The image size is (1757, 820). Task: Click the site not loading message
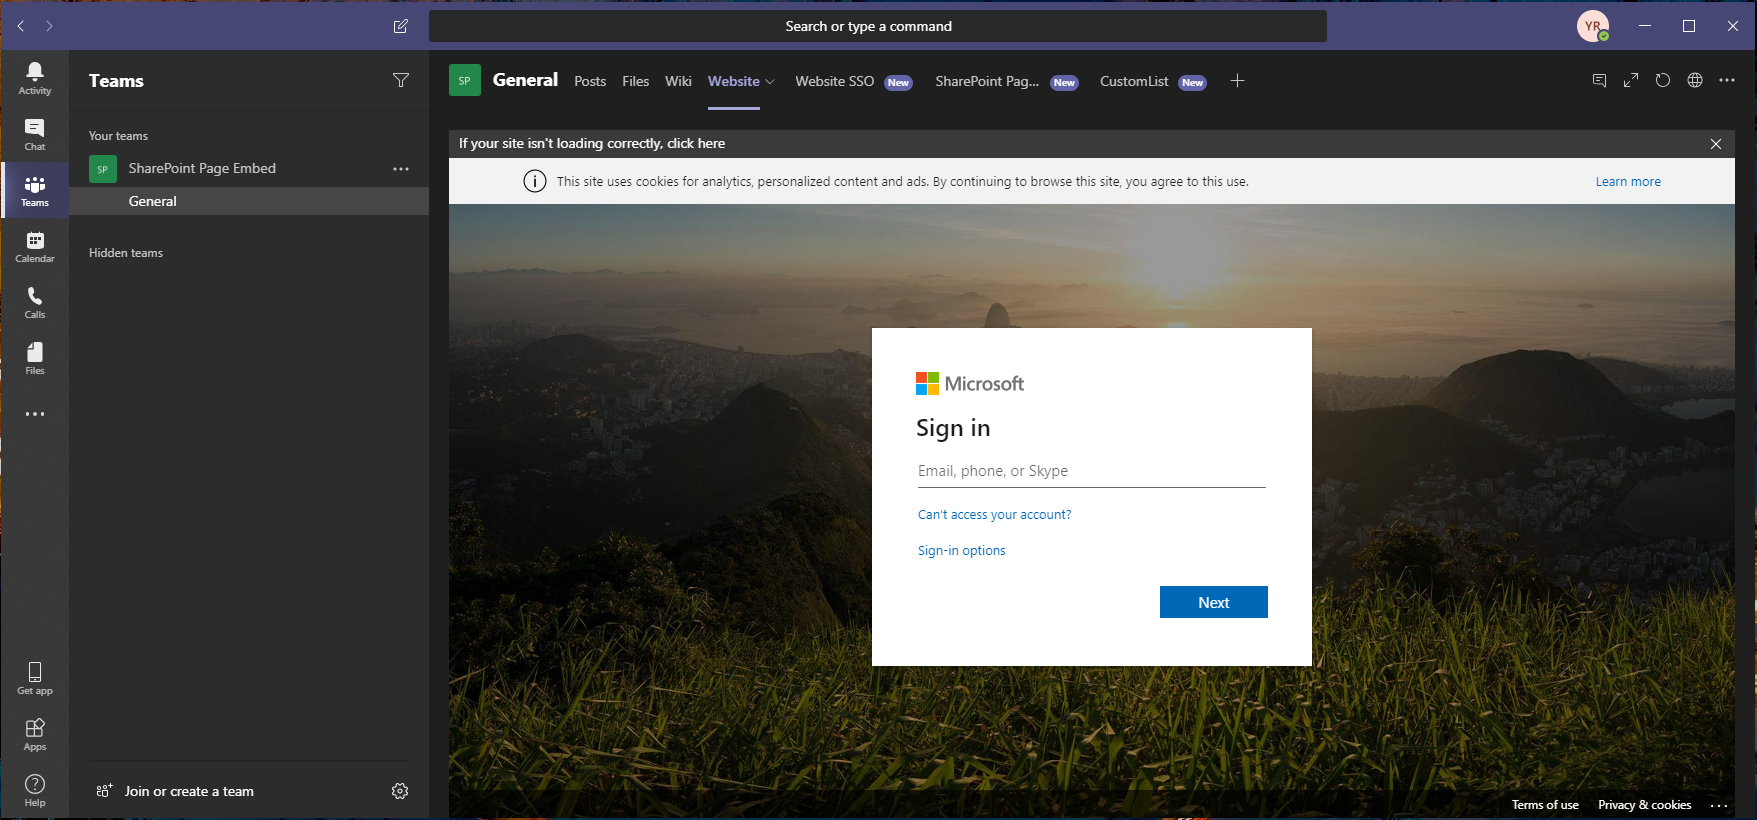[592, 144]
